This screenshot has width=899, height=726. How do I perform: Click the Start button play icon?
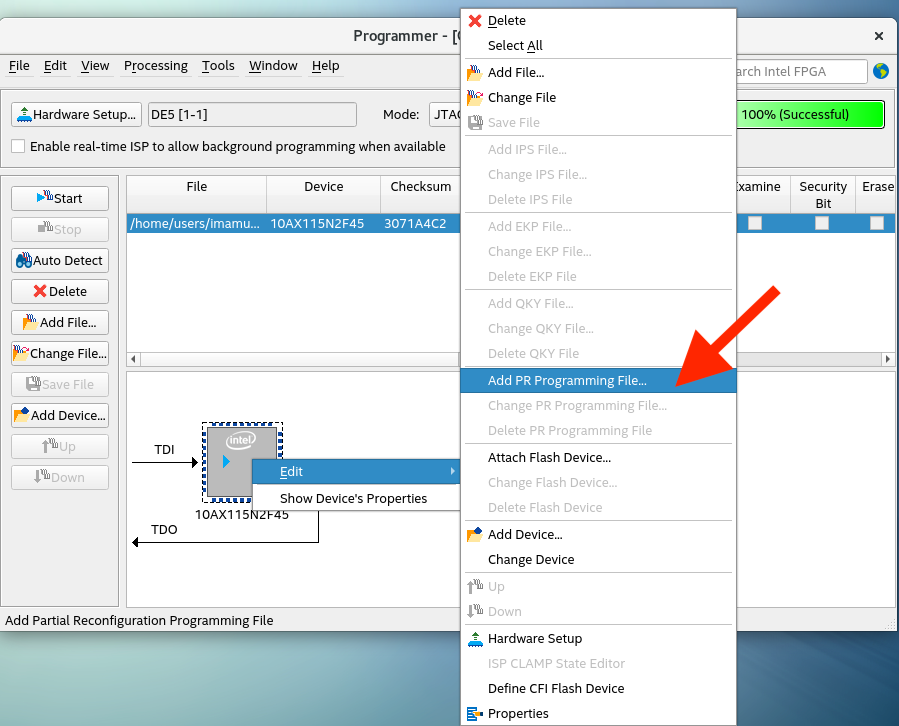pyautogui.click(x=45, y=197)
